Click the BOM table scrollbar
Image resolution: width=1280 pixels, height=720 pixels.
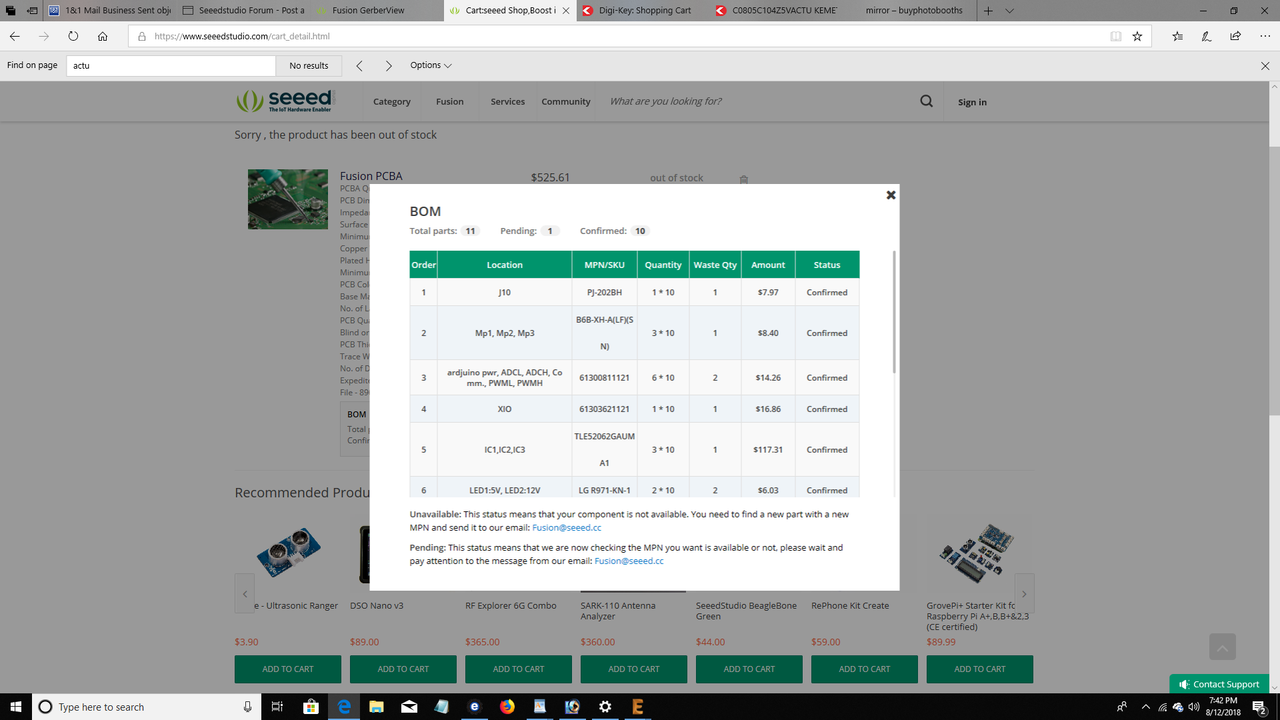tap(892, 313)
